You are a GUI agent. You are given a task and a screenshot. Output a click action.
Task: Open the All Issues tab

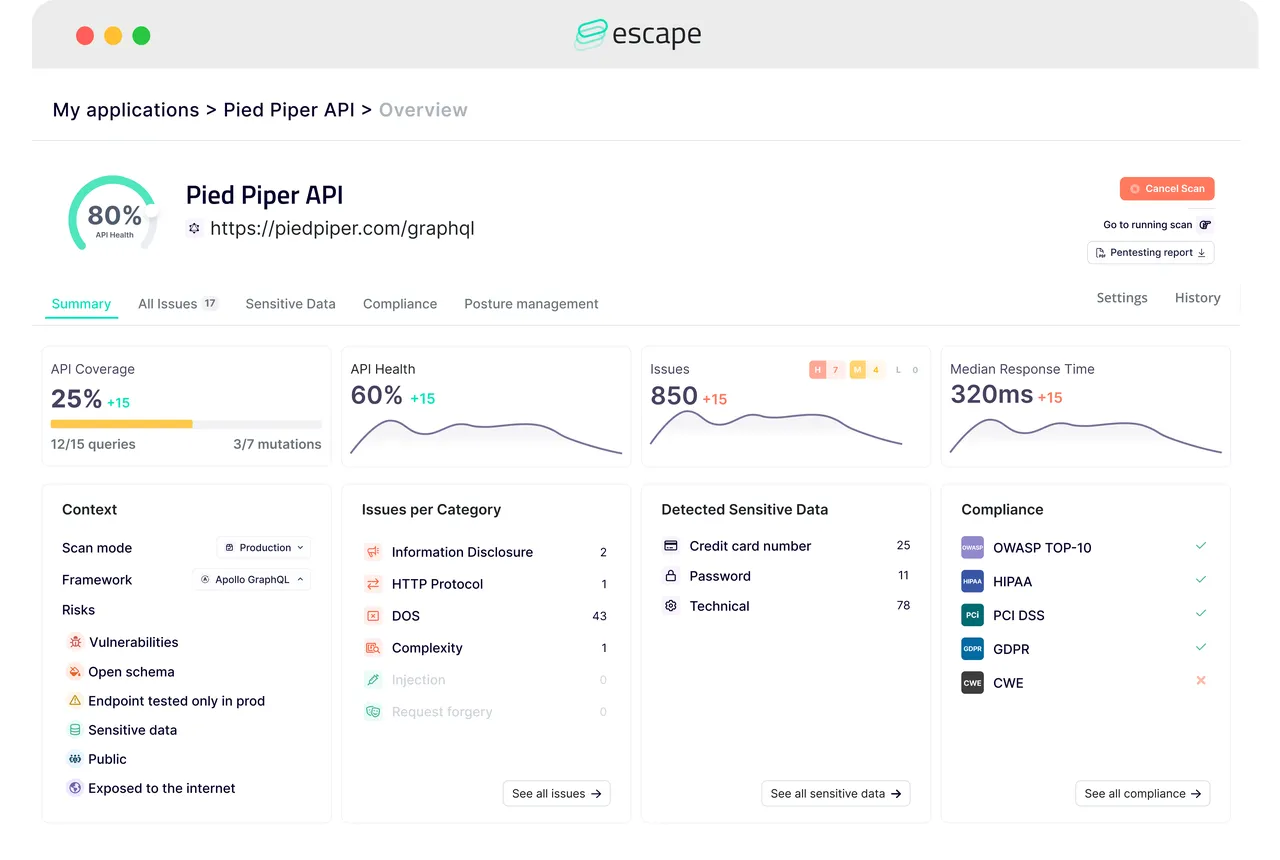[178, 304]
